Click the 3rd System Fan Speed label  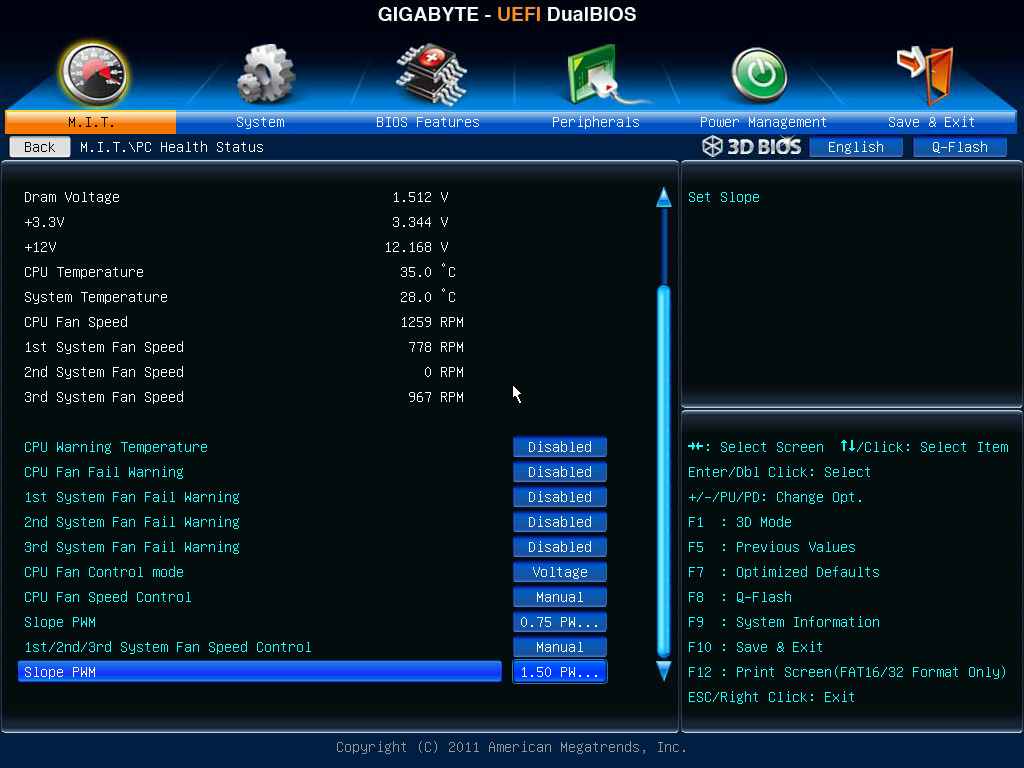pyautogui.click(x=104, y=397)
